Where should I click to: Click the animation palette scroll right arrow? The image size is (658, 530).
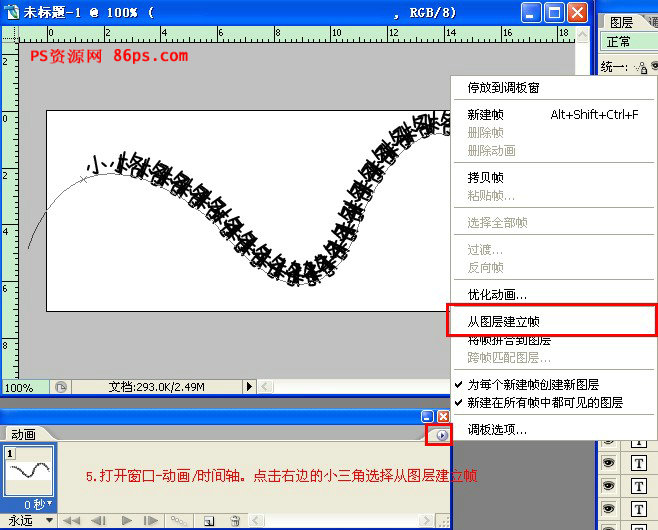click(426, 521)
